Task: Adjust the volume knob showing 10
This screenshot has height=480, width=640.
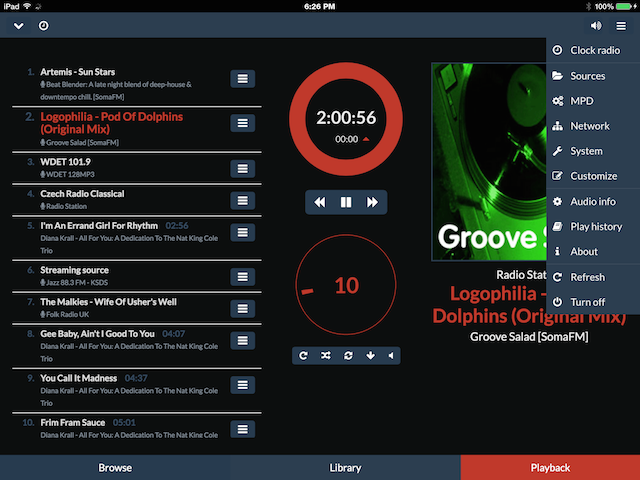Action: tap(346, 285)
